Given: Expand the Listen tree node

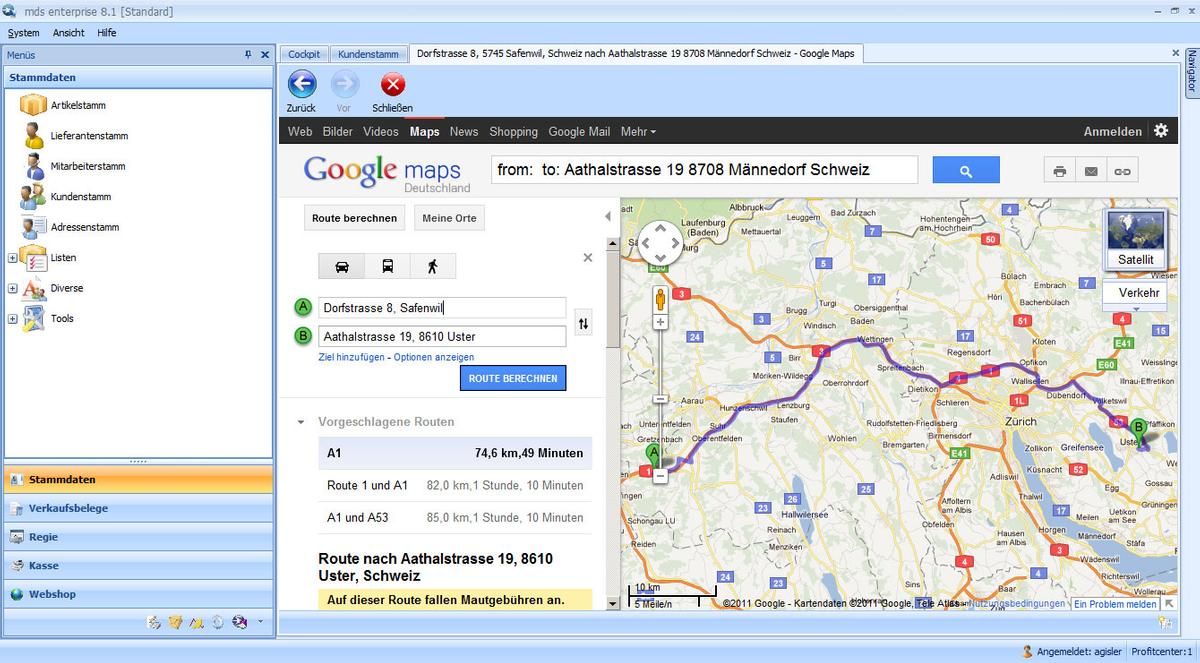Looking at the screenshot, I should point(13,258).
